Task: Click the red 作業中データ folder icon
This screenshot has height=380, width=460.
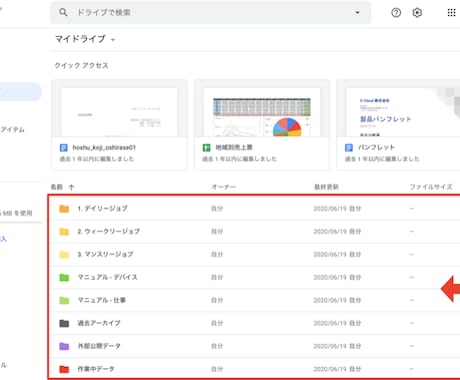Action: (64, 369)
